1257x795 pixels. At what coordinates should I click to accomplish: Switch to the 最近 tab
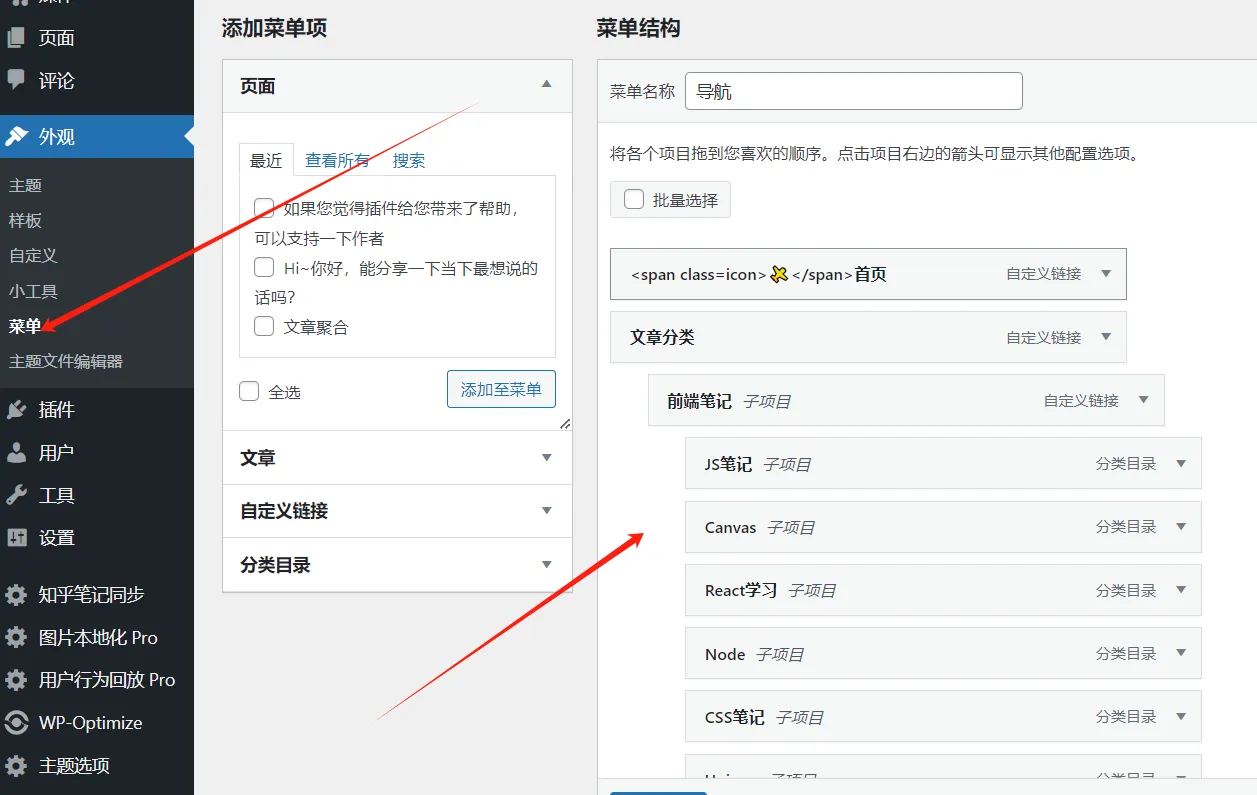(266, 160)
